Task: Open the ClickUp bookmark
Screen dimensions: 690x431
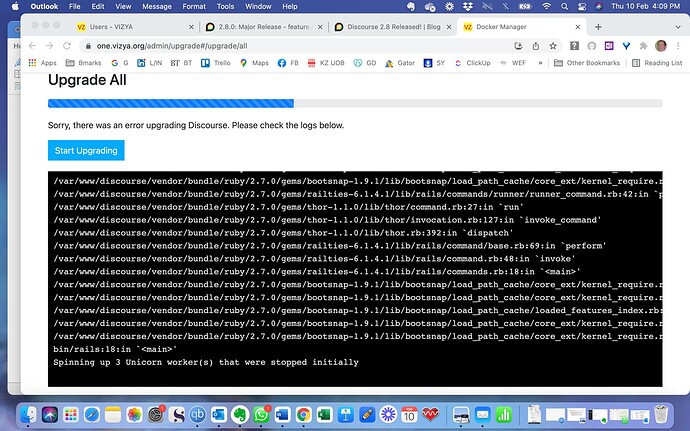Action: point(472,63)
